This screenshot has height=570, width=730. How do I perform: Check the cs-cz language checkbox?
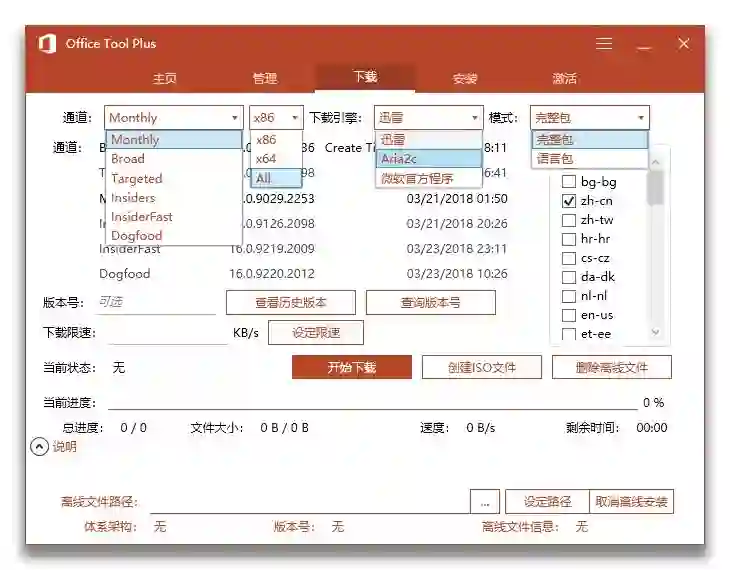coord(569,258)
